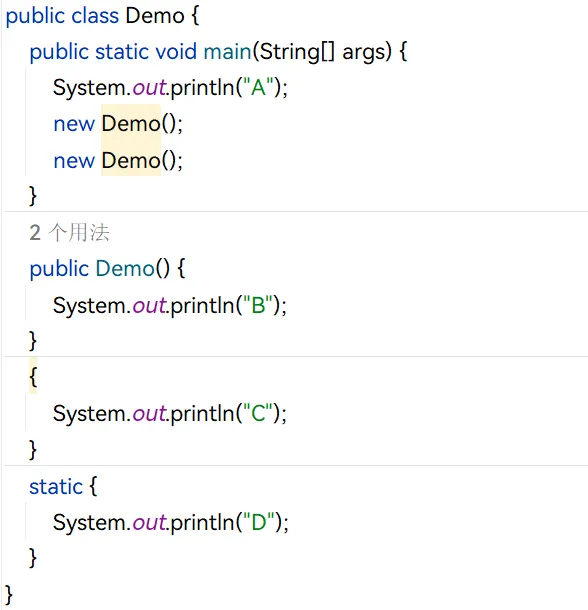Click the static keyword of static block
588x610 pixels.
[x=56, y=487]
